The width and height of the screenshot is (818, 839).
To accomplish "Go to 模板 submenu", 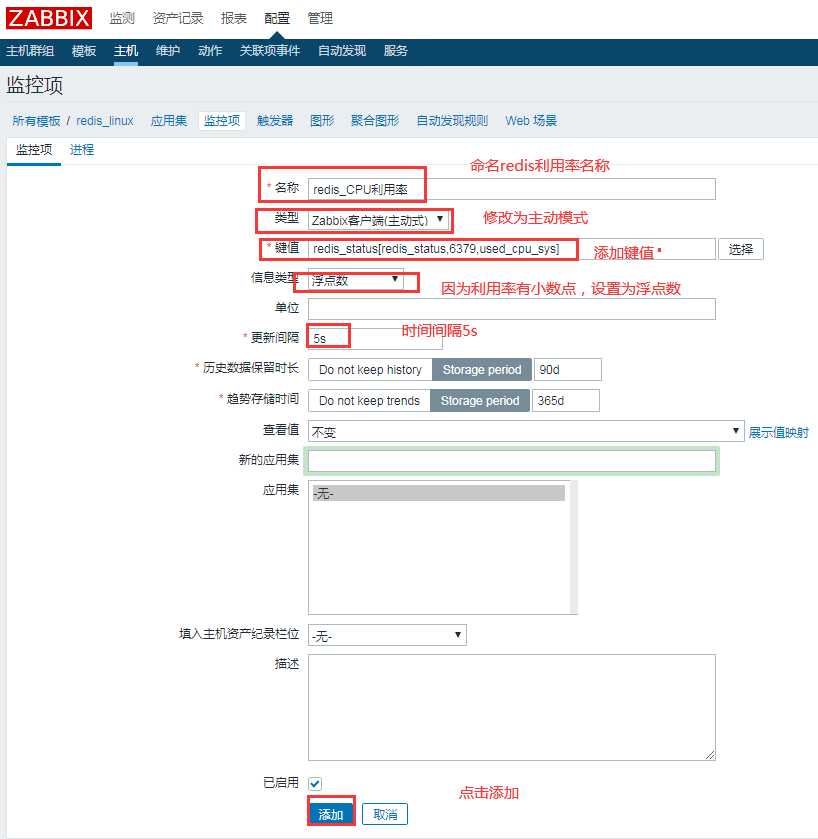I will (83, 51).
